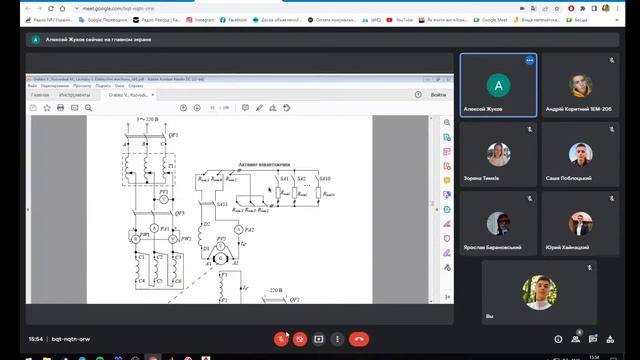Show the participants list icon
640x360 pixels.
[576, 339]
